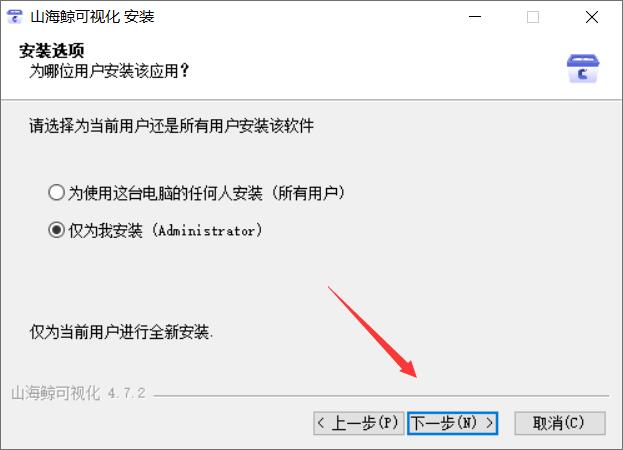Proceed with 下一步(N) button
623x450 pixels.
point(453,423)
